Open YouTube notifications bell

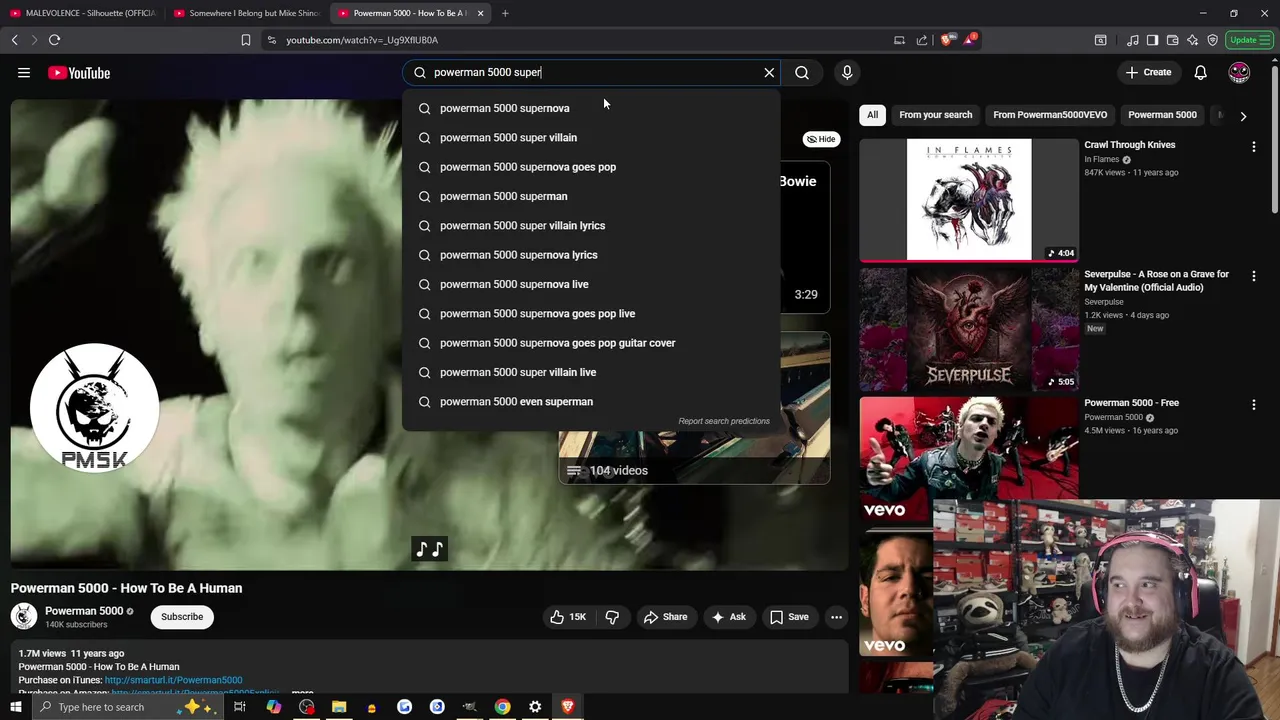[1200, 72]
